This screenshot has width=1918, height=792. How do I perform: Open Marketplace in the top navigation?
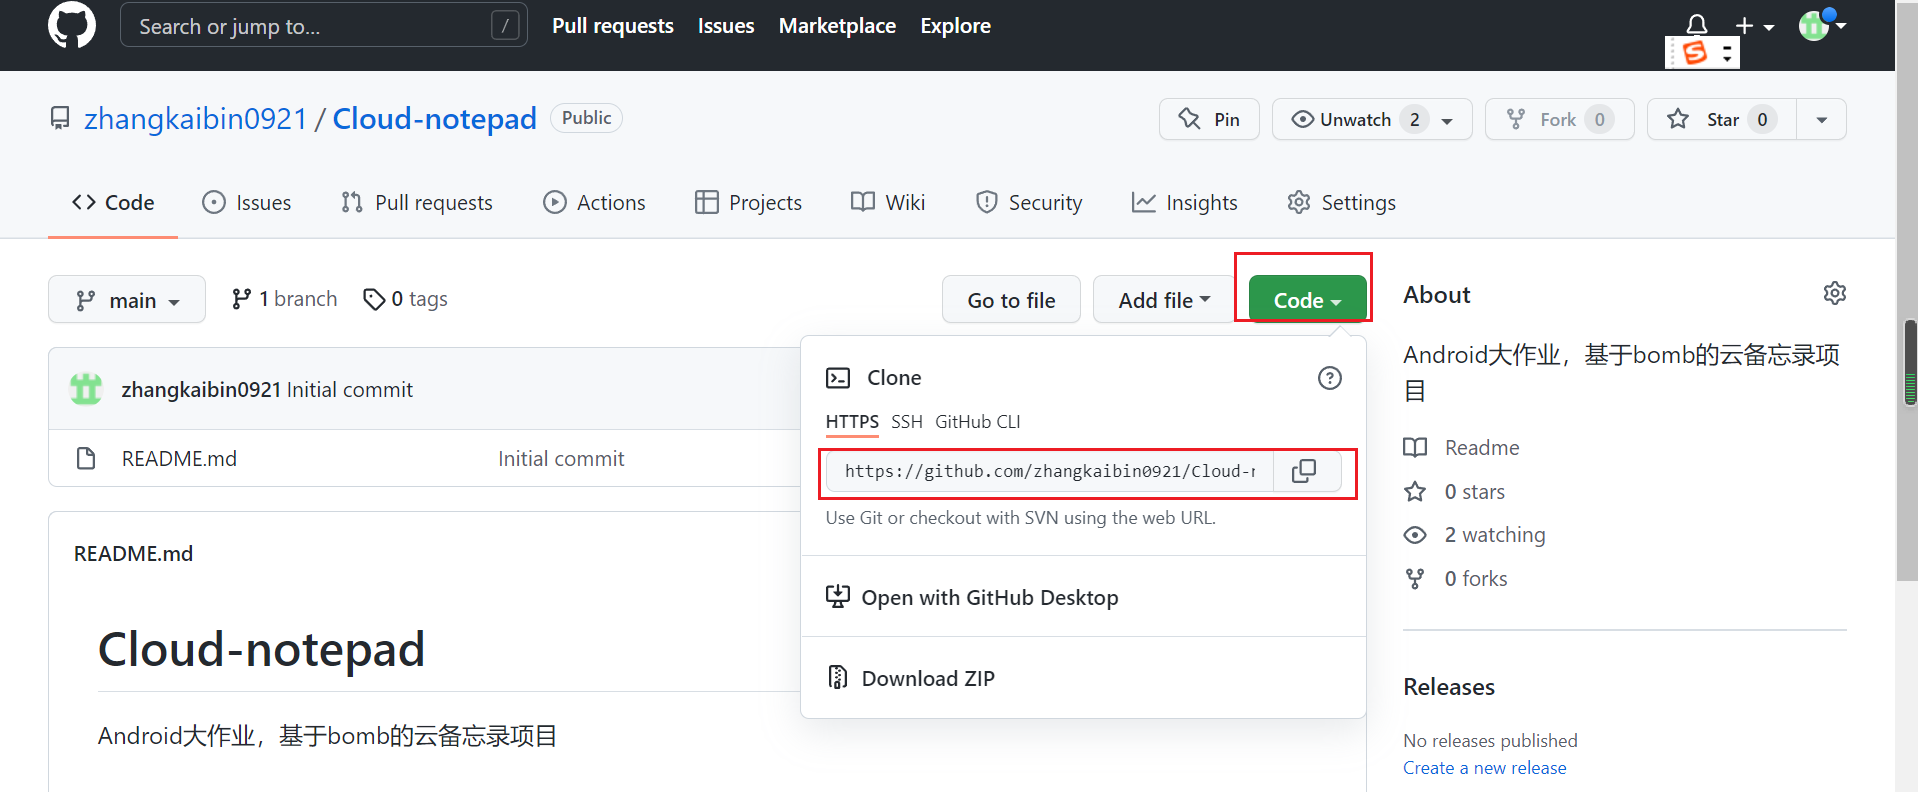click(837, 26)
